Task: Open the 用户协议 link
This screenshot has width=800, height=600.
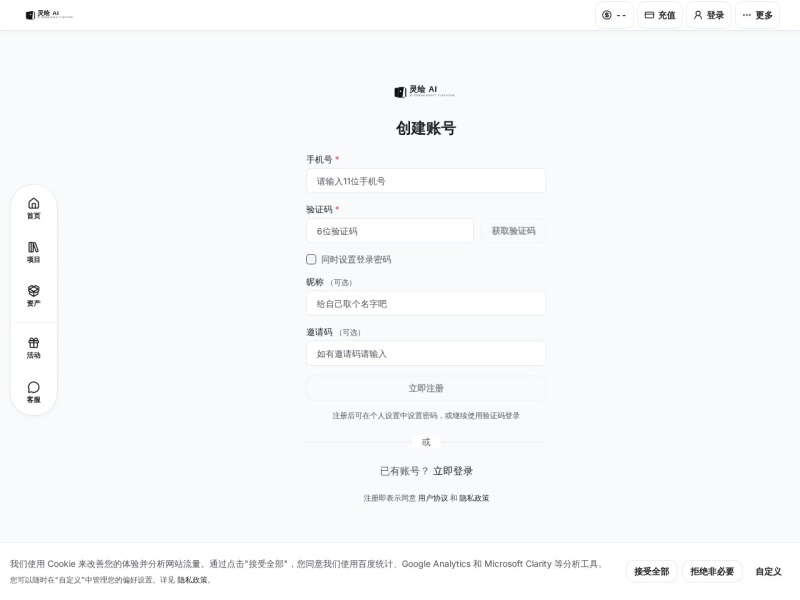Action: coord(433,498)
